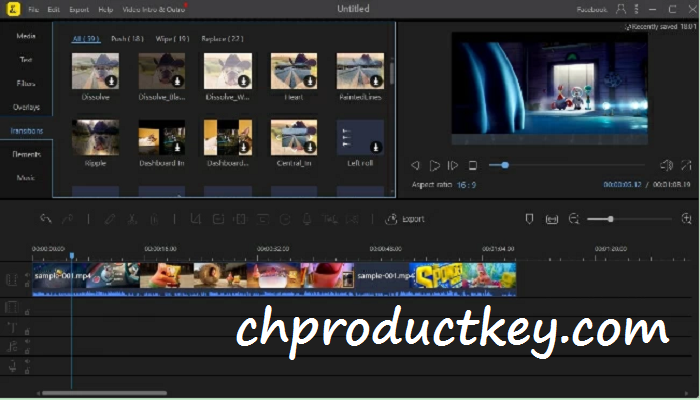
Task: Switch to the Music tab in sidebar
Action: (x=26, y=178)
